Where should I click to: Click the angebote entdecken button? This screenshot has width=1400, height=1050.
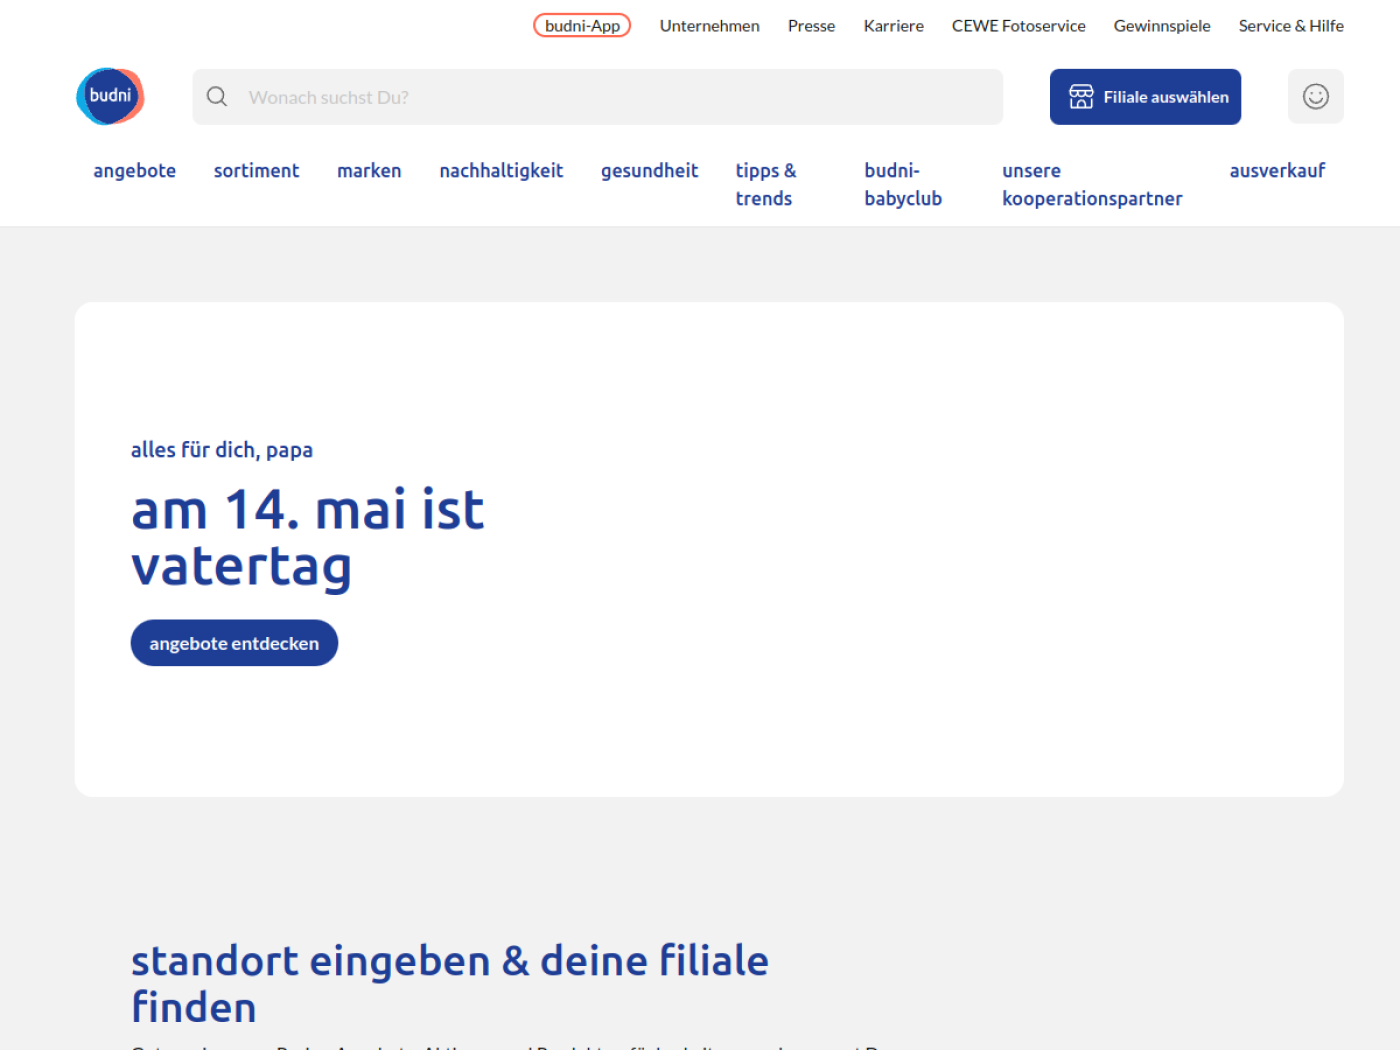234,643
